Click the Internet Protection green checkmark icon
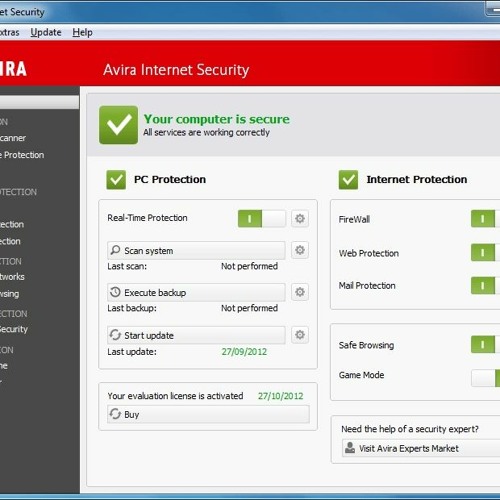 coord(348,180)
